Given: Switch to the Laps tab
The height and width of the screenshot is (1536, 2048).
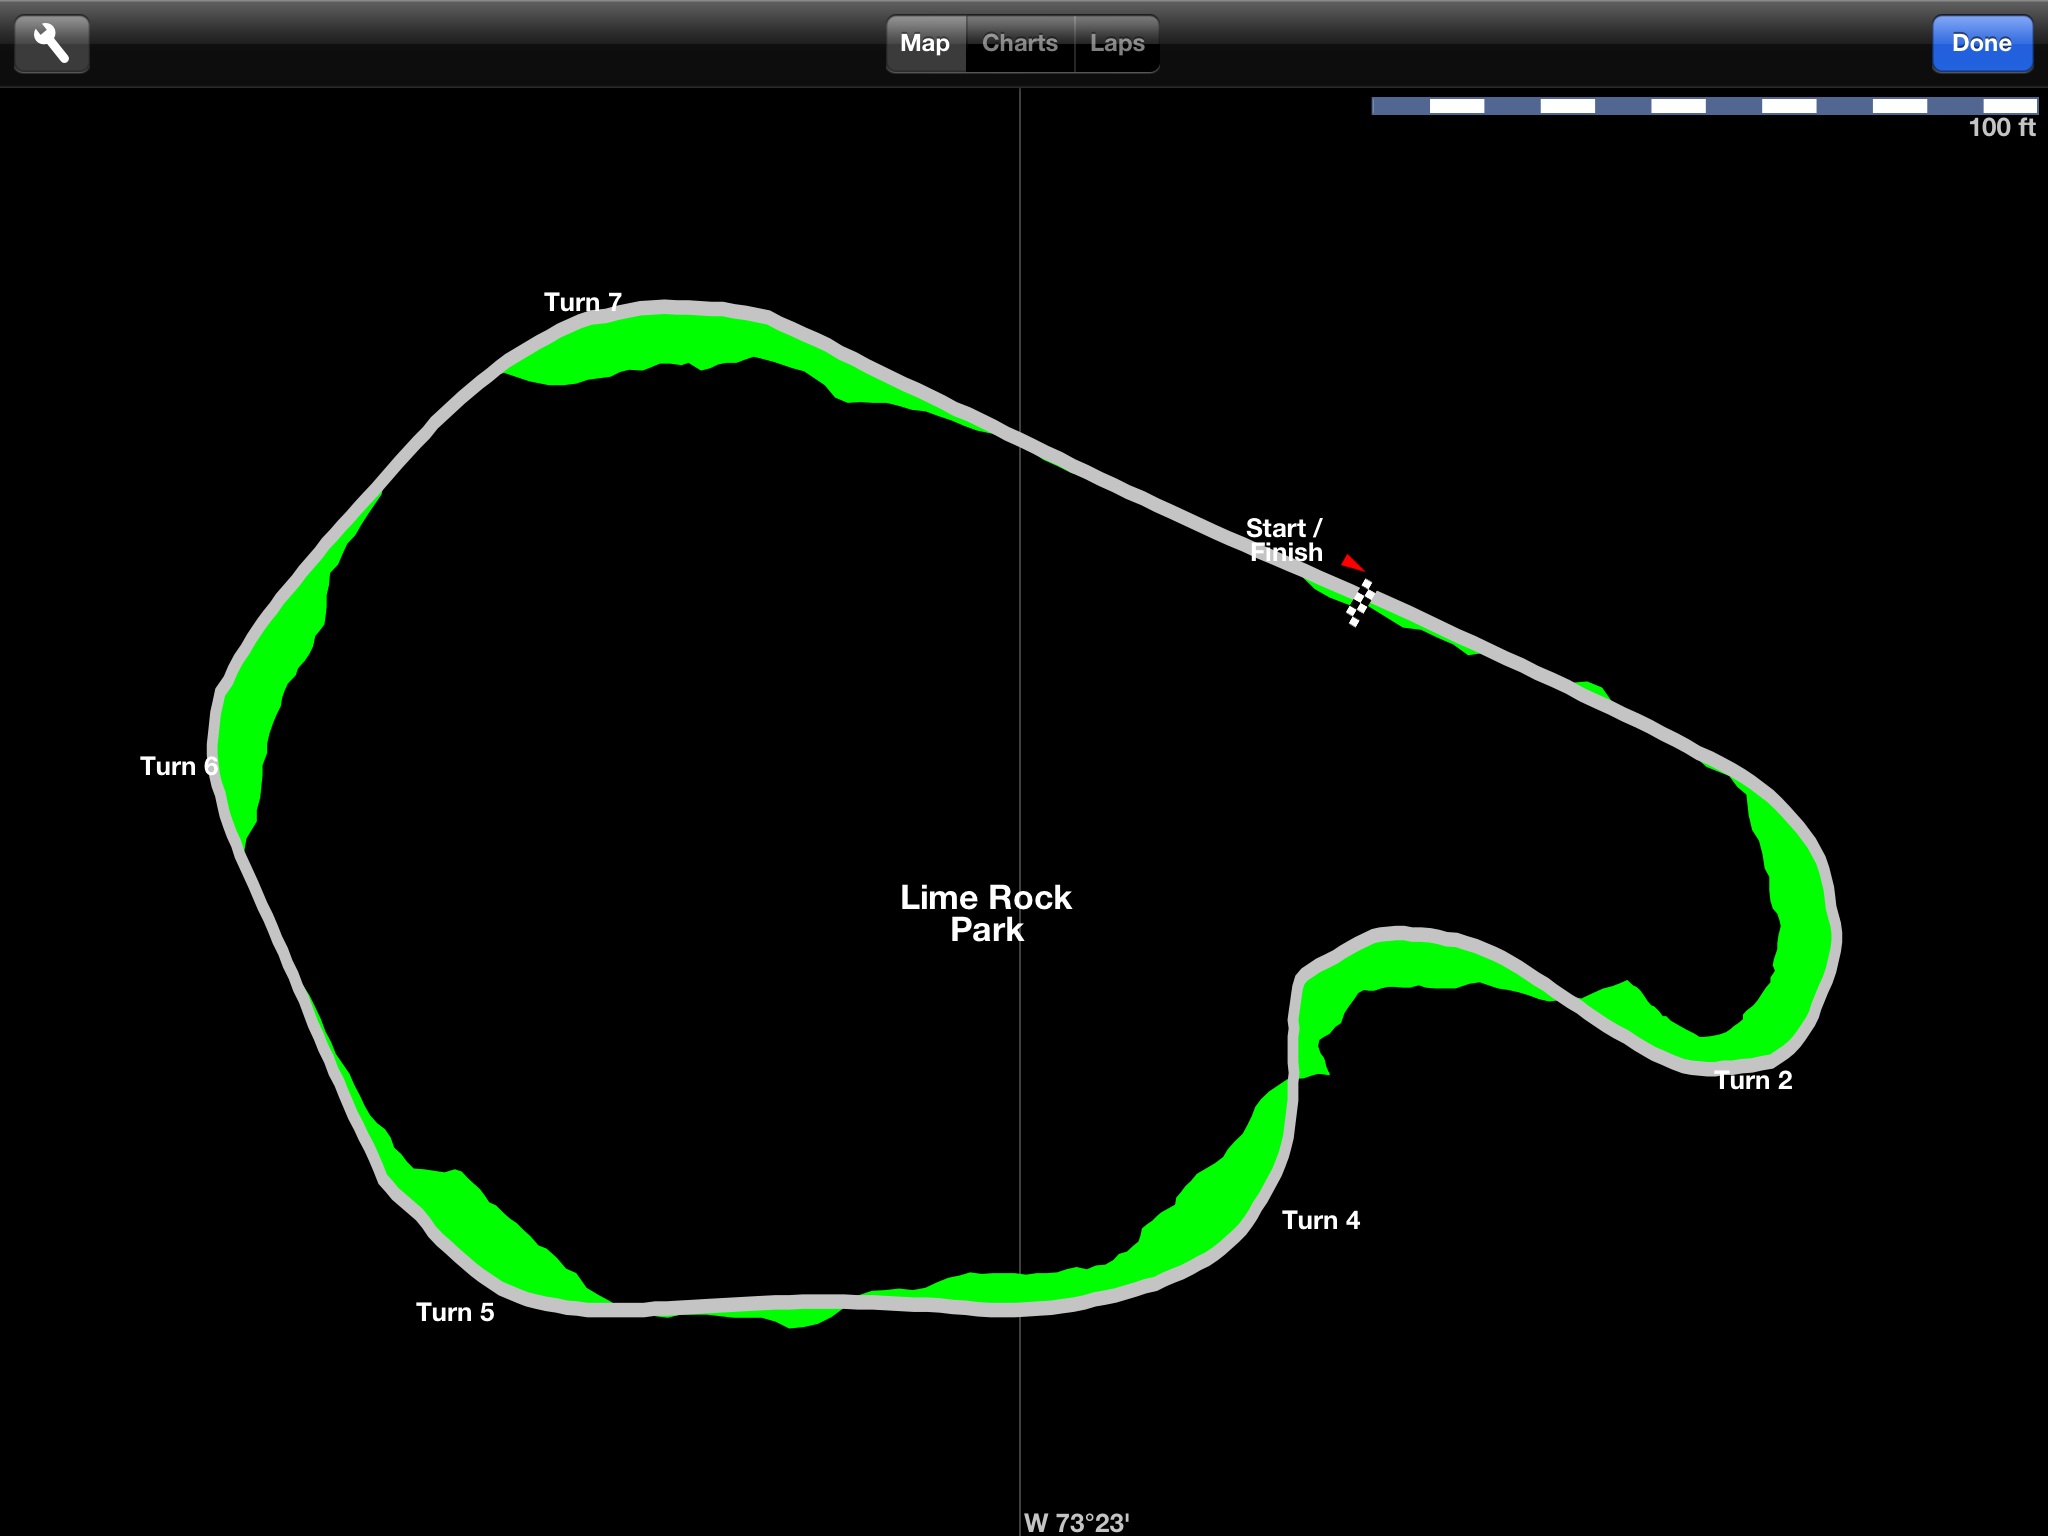Looking at the screenshot, I should [1117, 44].
